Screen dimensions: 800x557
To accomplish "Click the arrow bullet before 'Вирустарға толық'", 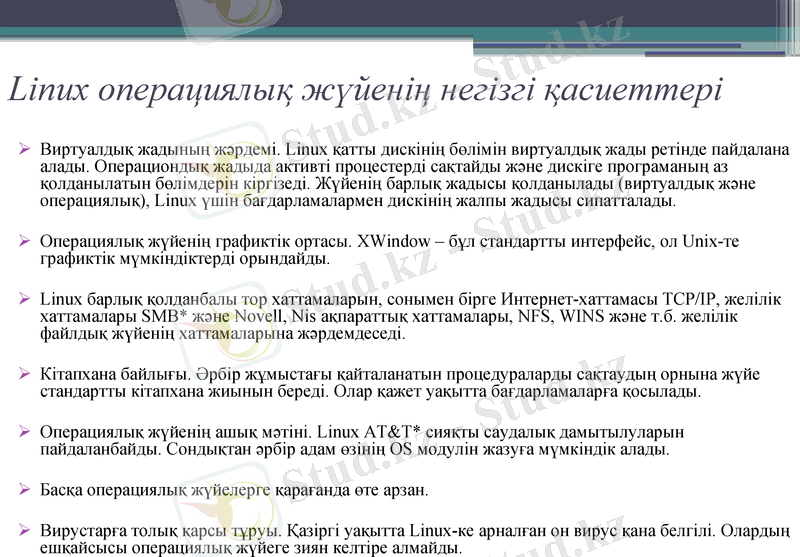I will pyautogui.click(x=24, y=530).
